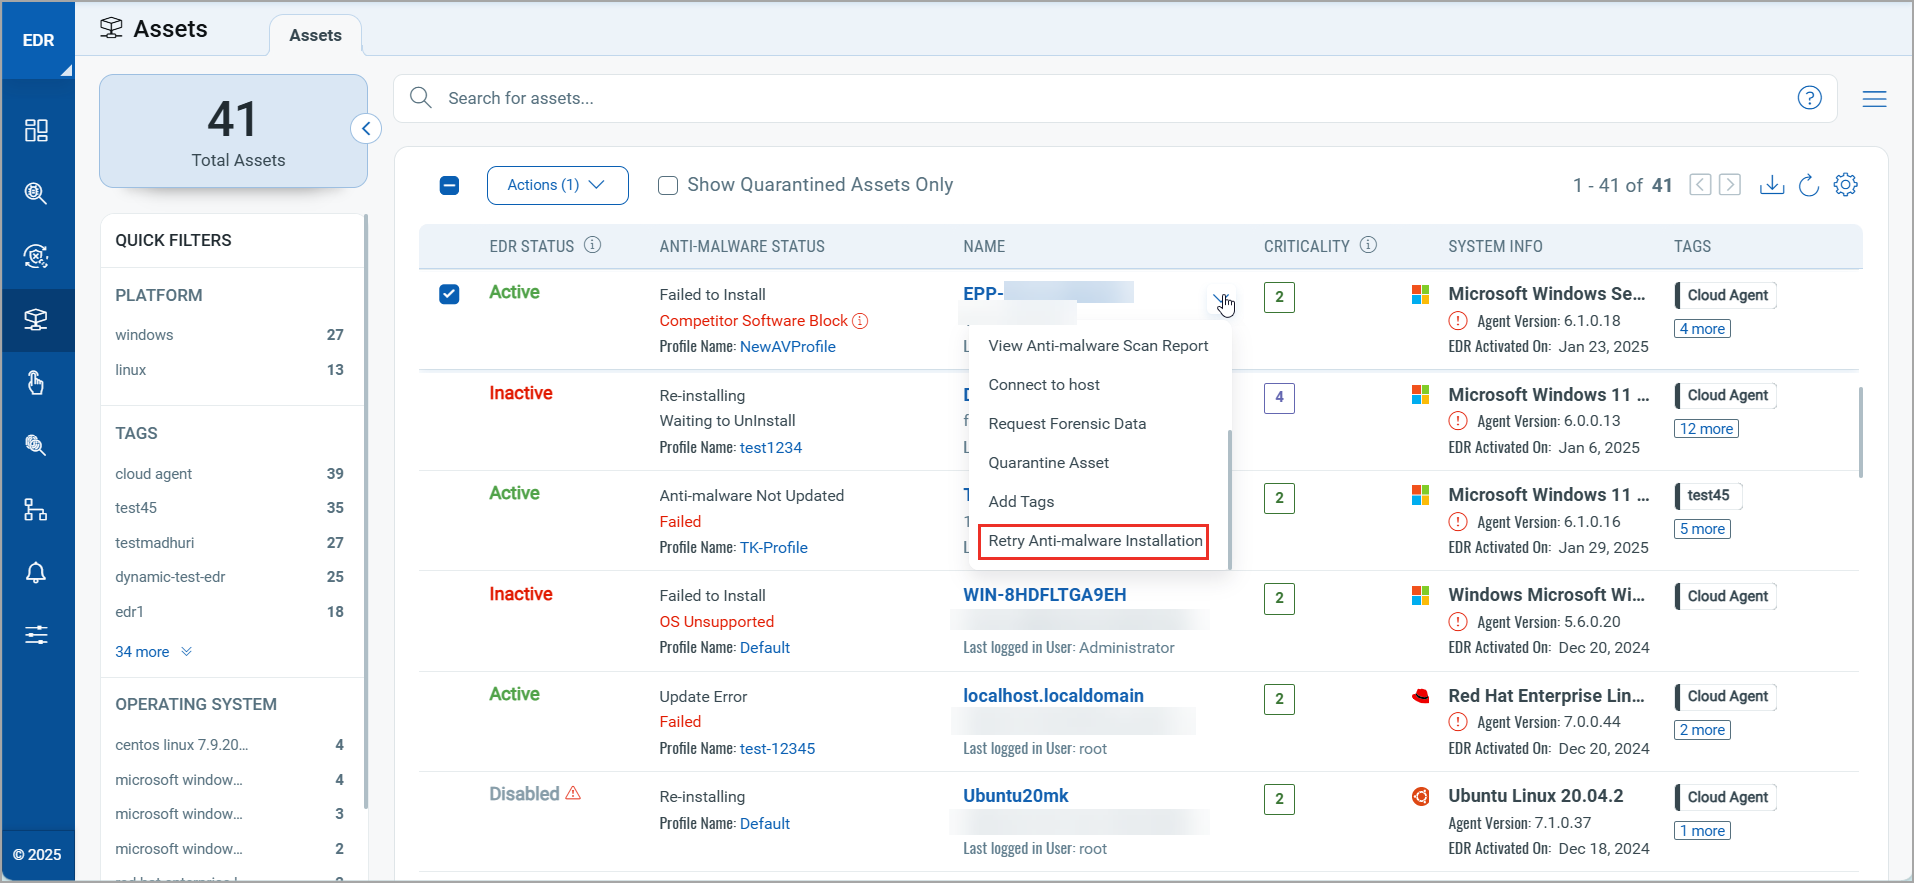Toggle the select-all checkbox in the table toolbar
Viewport: 1914px width, 883px height.
coord(449,185)
